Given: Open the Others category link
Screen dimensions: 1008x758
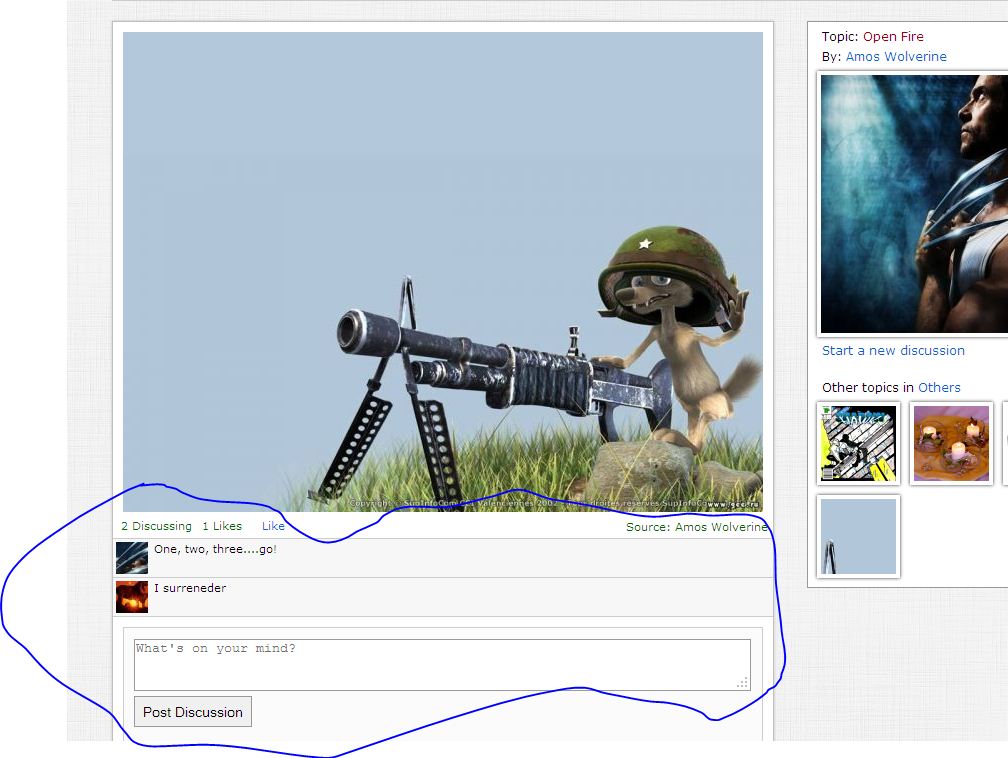Looking at the screenshot, I should [939, 387].
